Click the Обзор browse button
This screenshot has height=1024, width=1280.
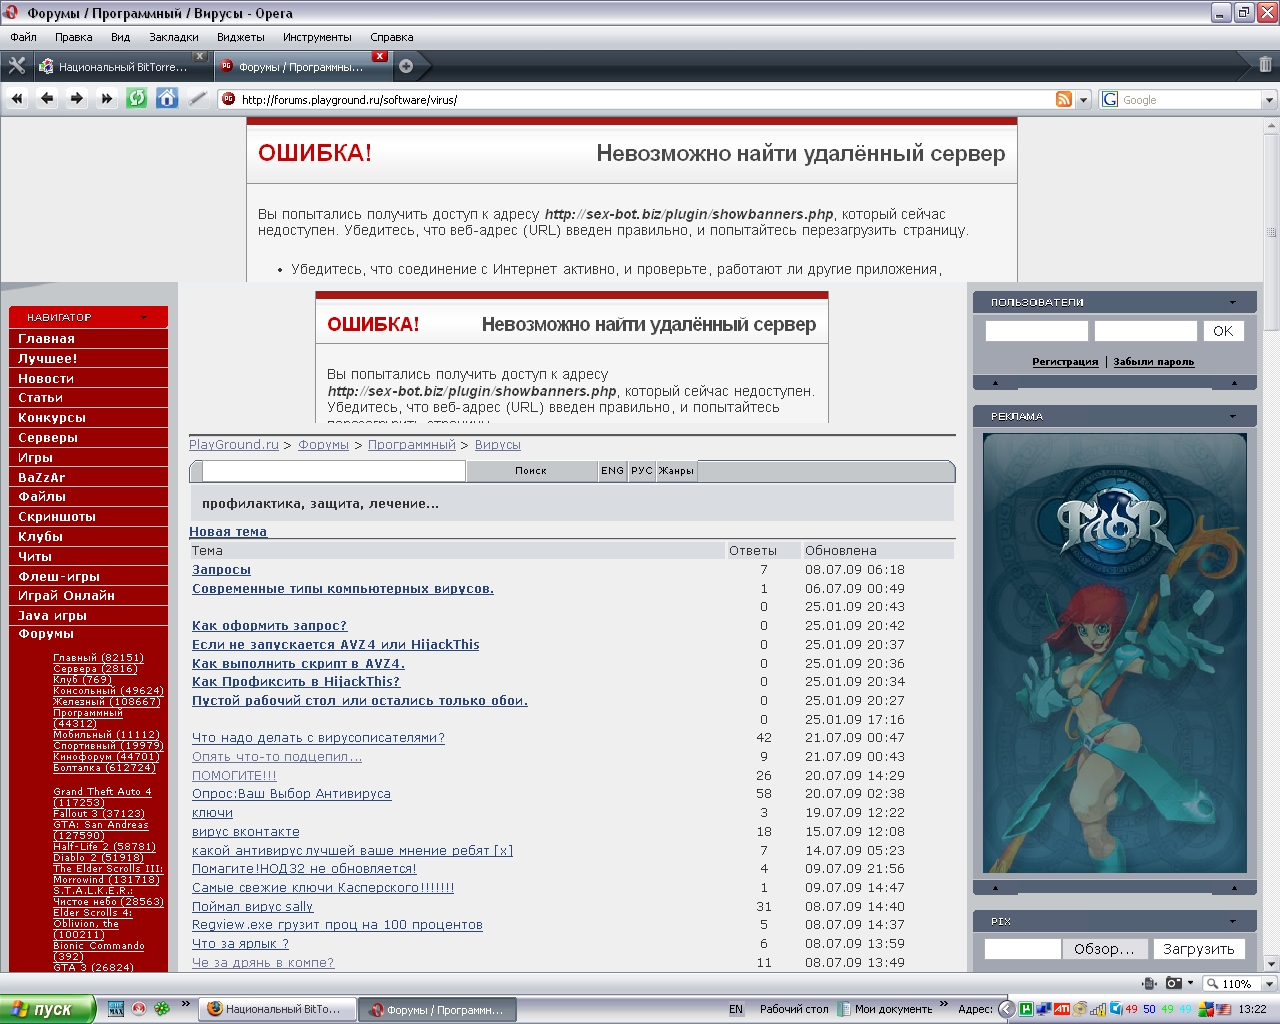pyautogui.click(x=1104, y=949)
